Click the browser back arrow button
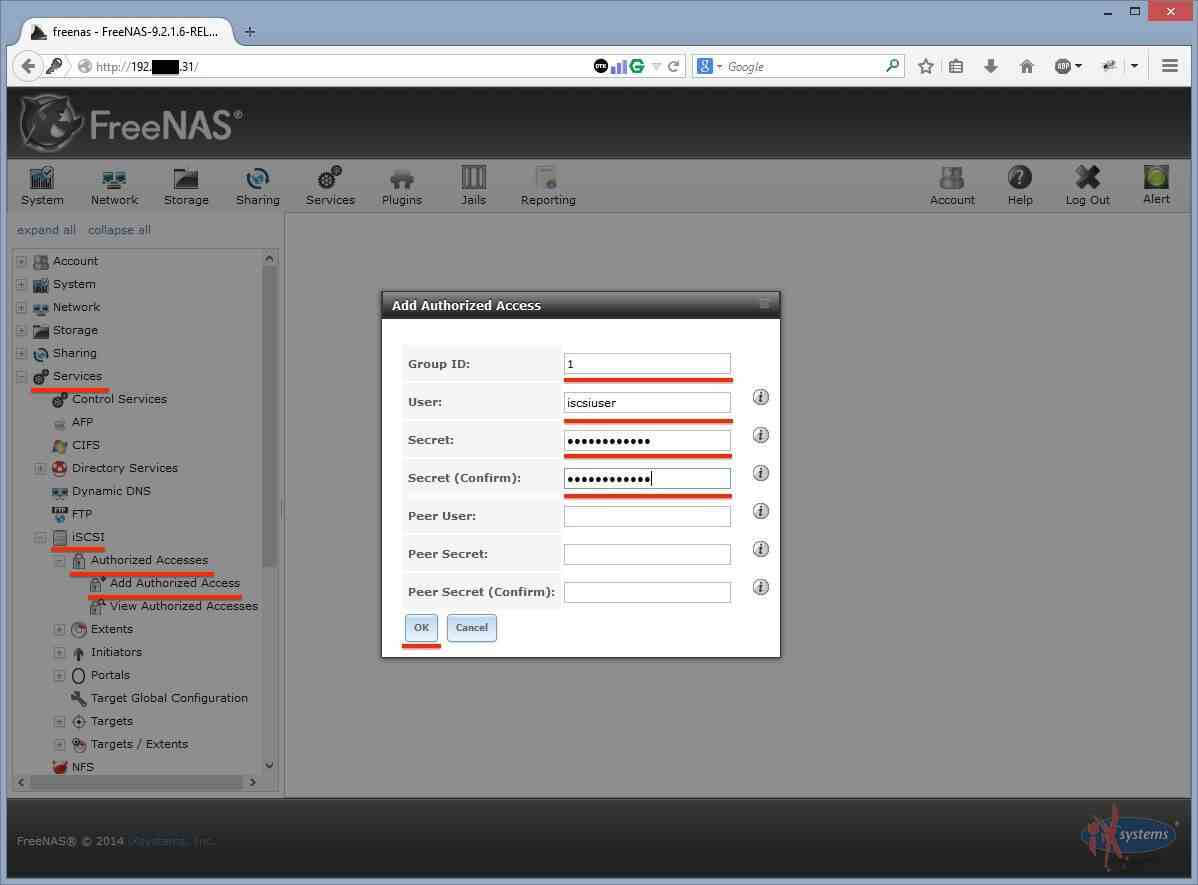 tap(28, 66)
